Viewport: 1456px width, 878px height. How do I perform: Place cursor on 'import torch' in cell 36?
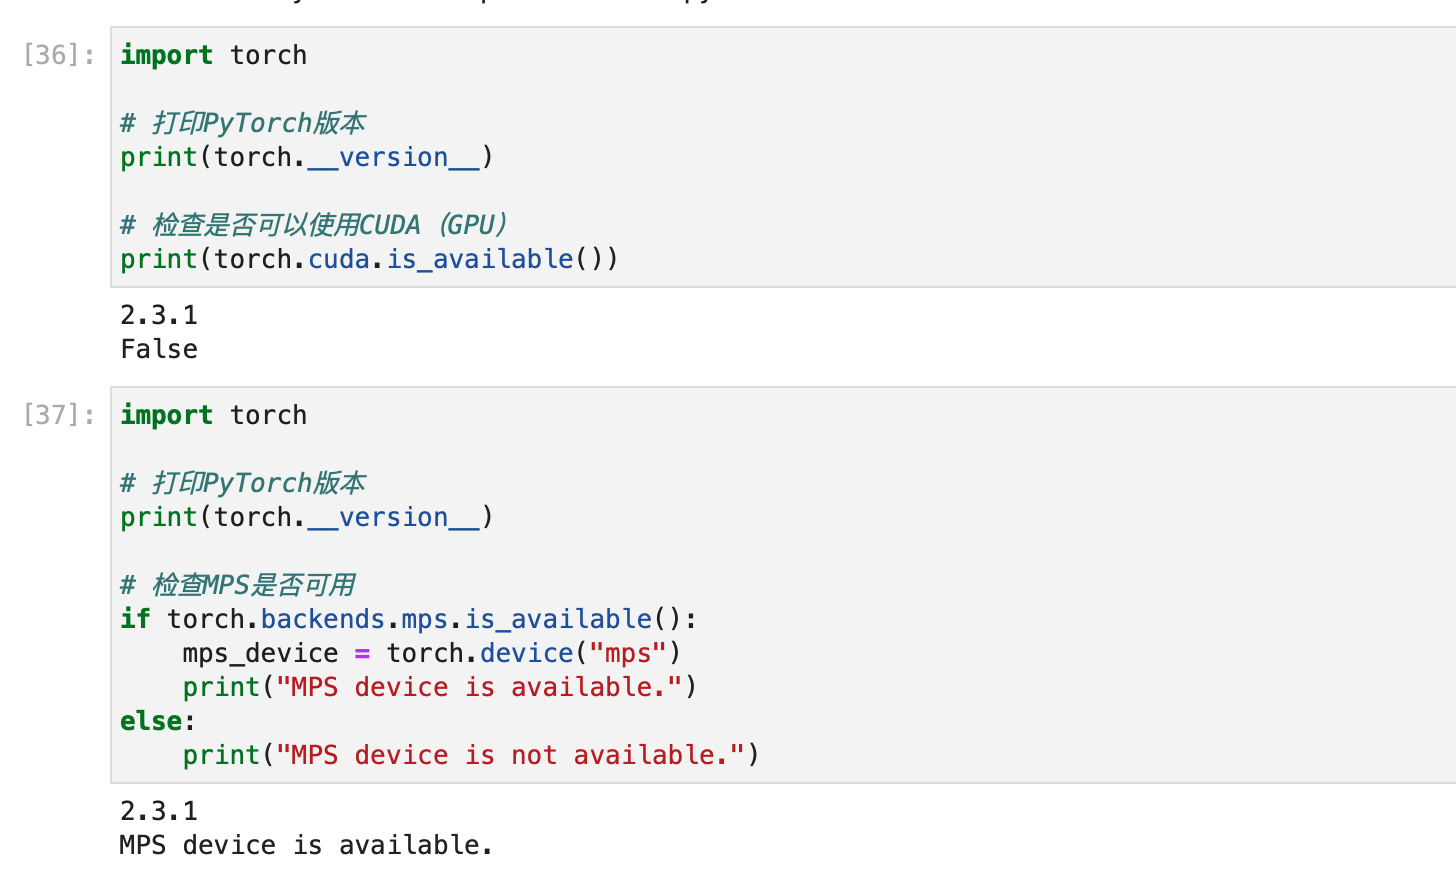coord(213,55)
